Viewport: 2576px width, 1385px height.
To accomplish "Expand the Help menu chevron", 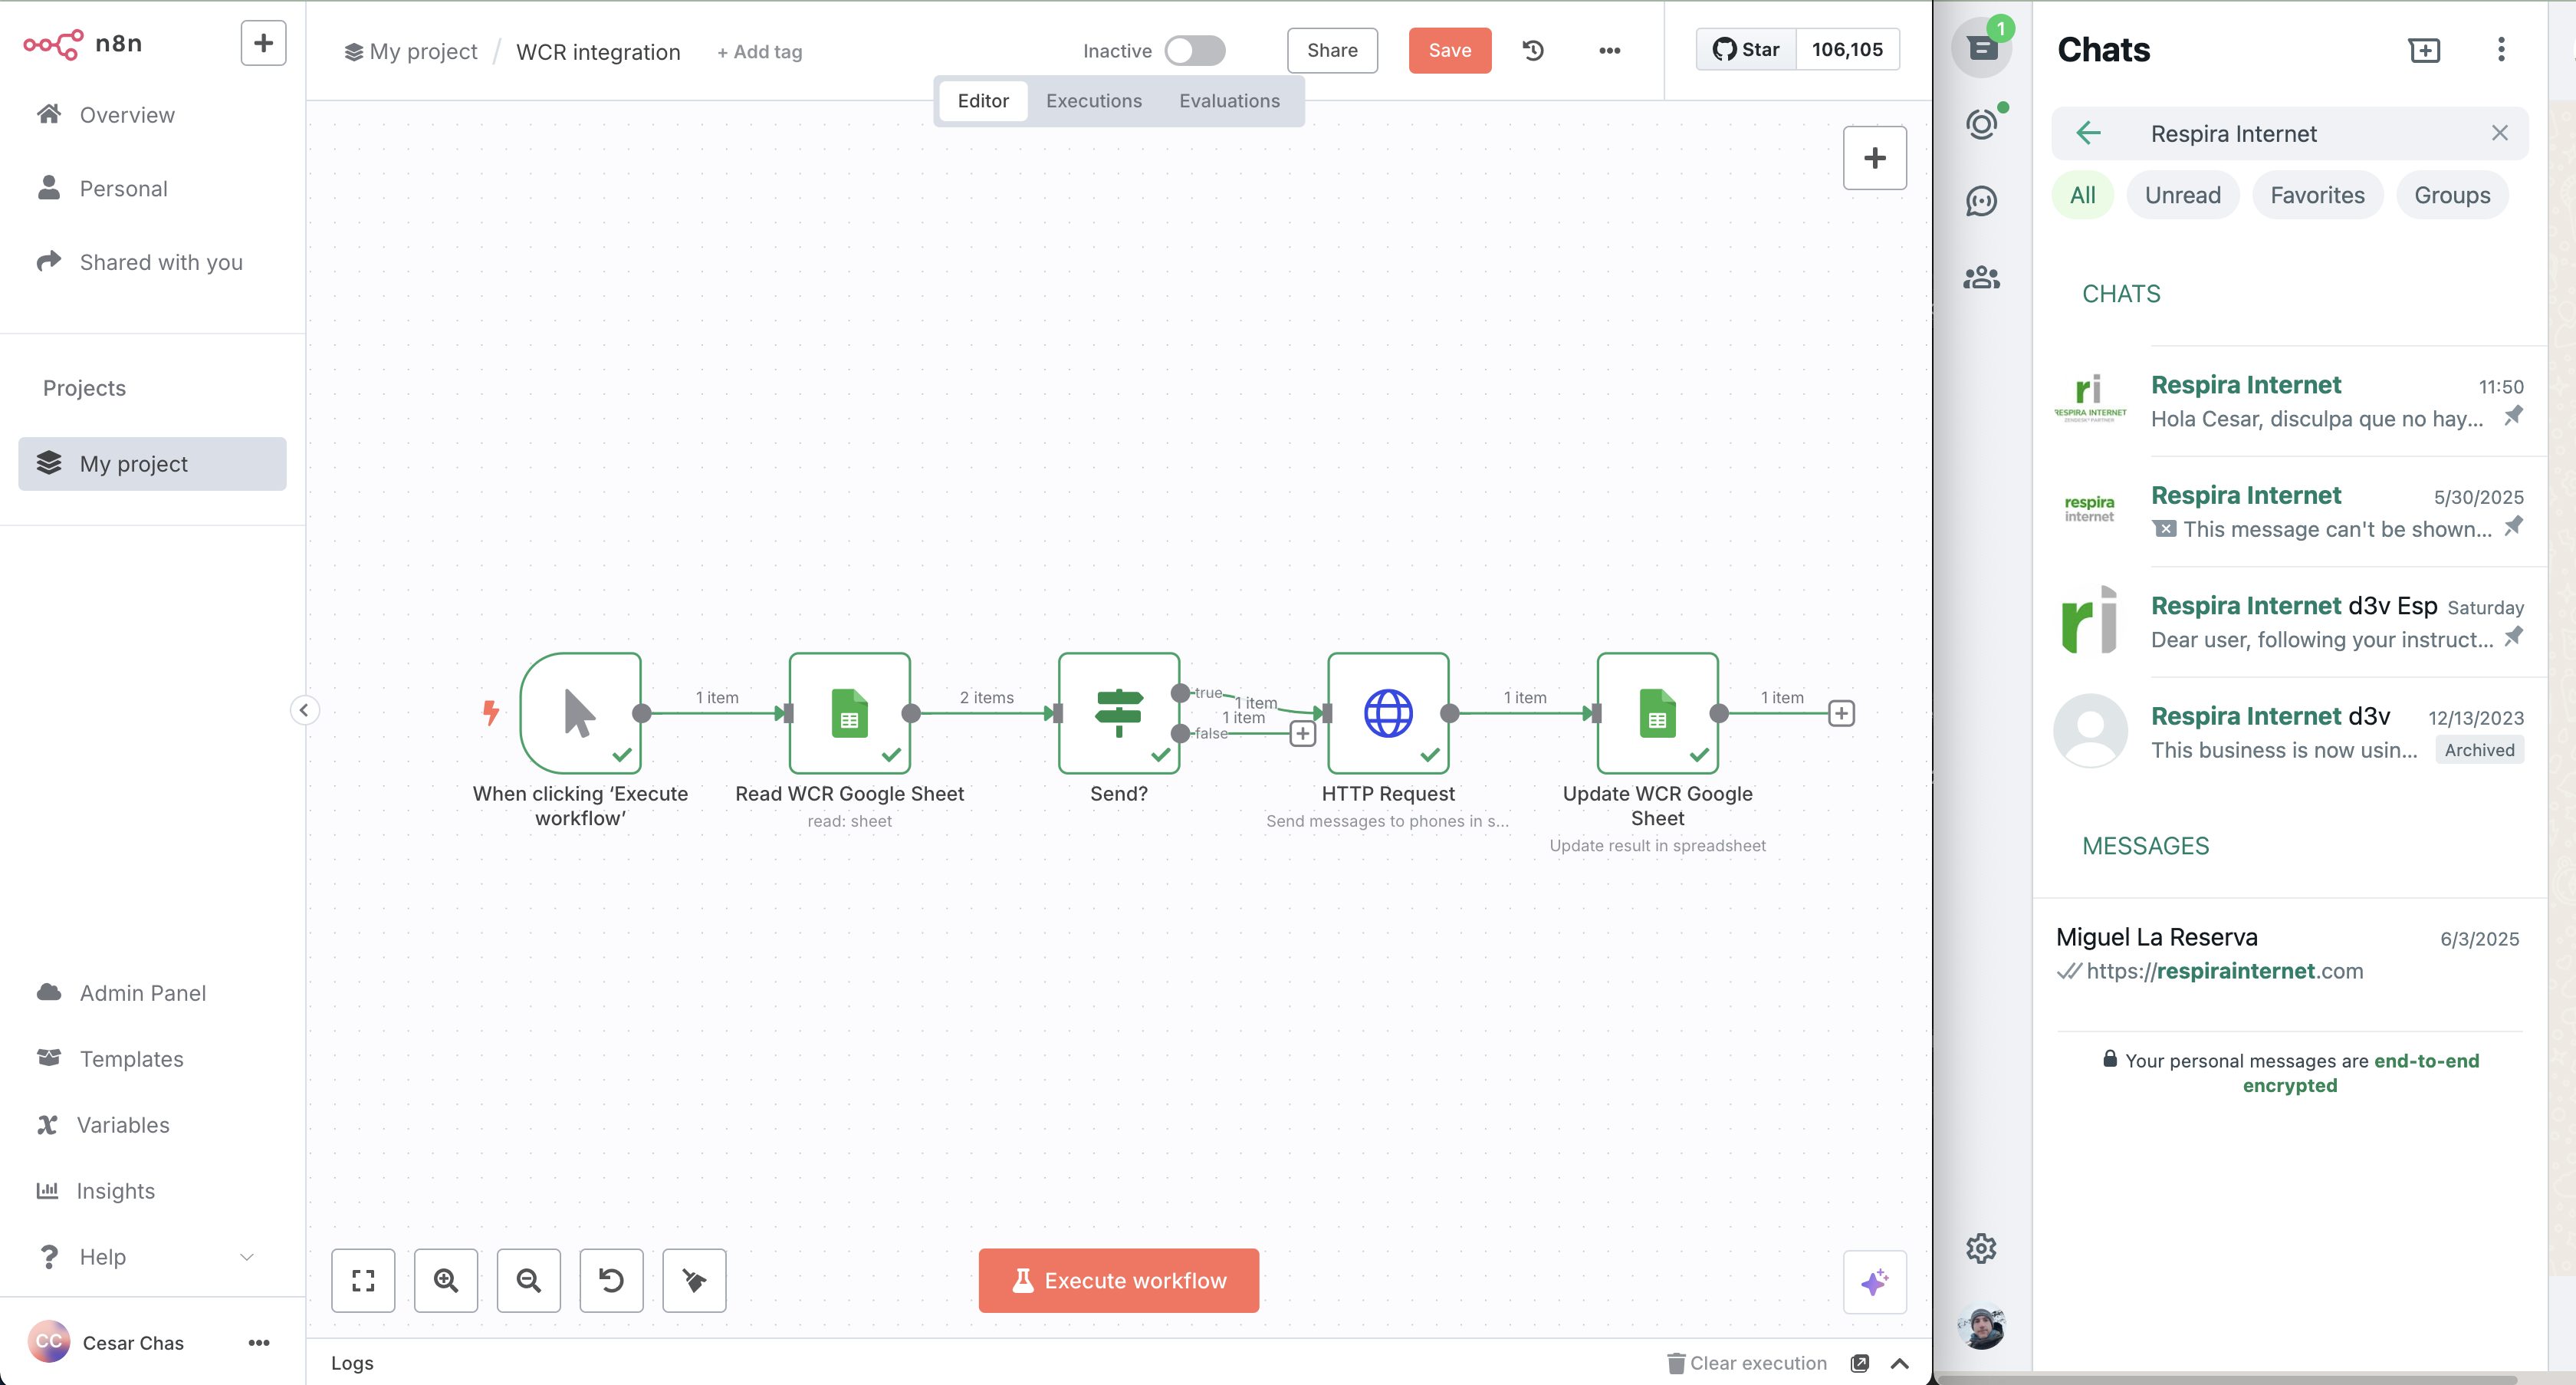I will [x=247, y=1257].
